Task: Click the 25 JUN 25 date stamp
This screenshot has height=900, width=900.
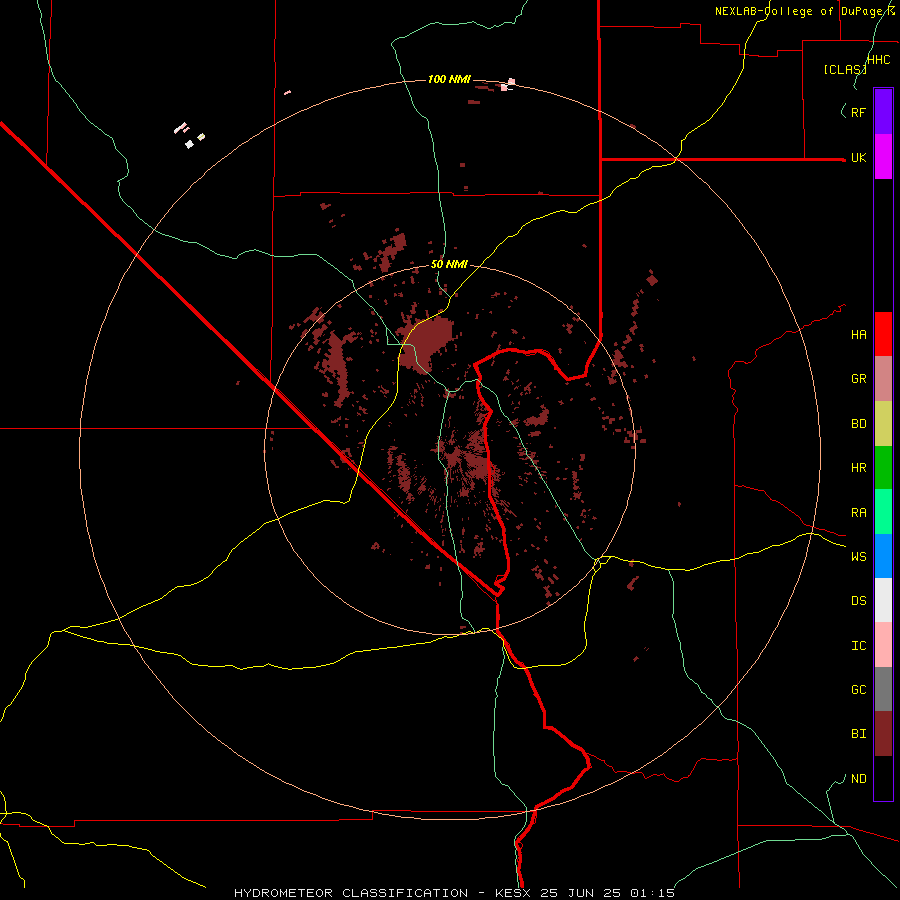Action: 581,893
